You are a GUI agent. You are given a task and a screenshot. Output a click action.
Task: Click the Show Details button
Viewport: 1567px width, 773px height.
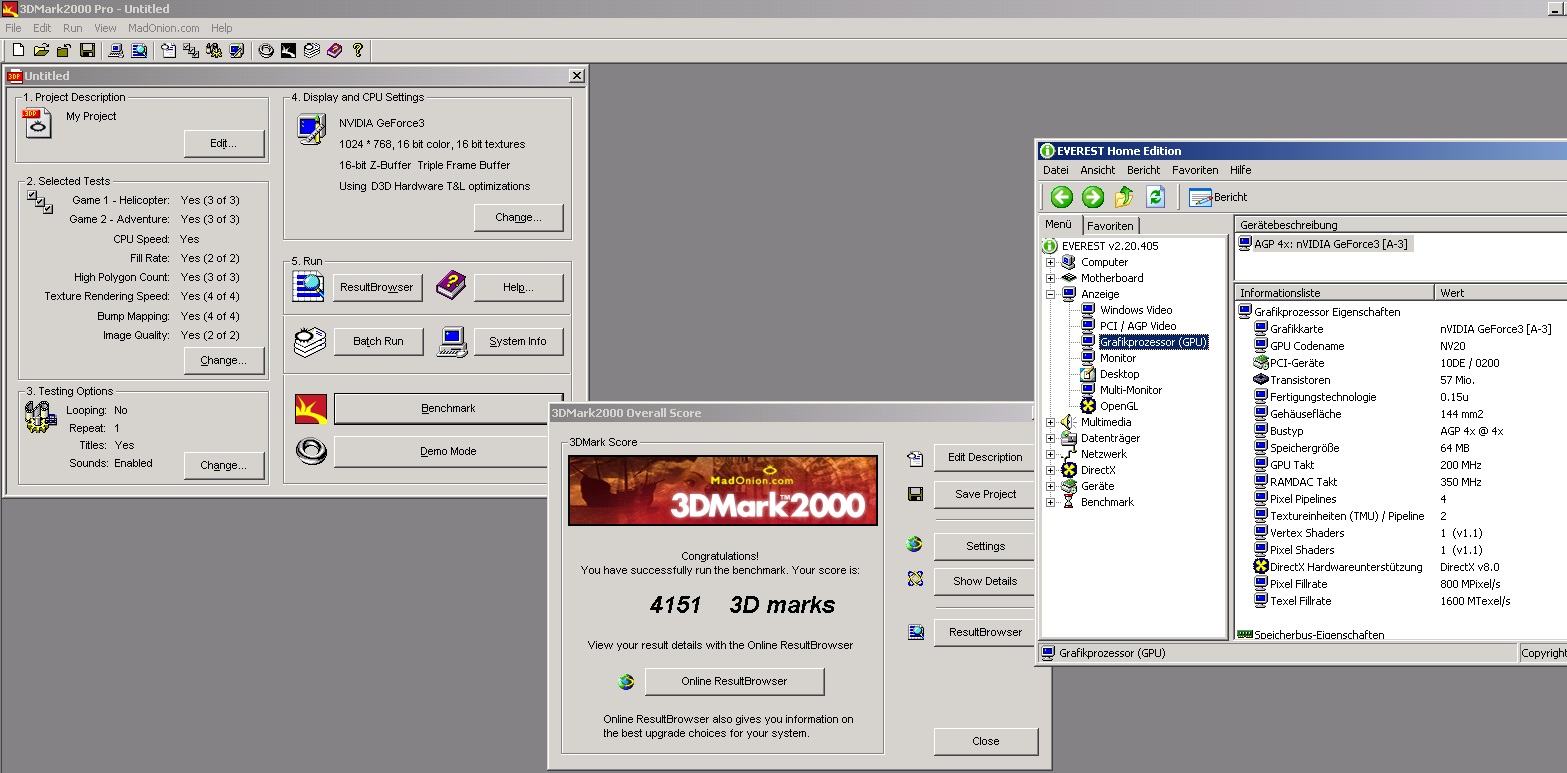pyautogui.click(x=984, y=581)
